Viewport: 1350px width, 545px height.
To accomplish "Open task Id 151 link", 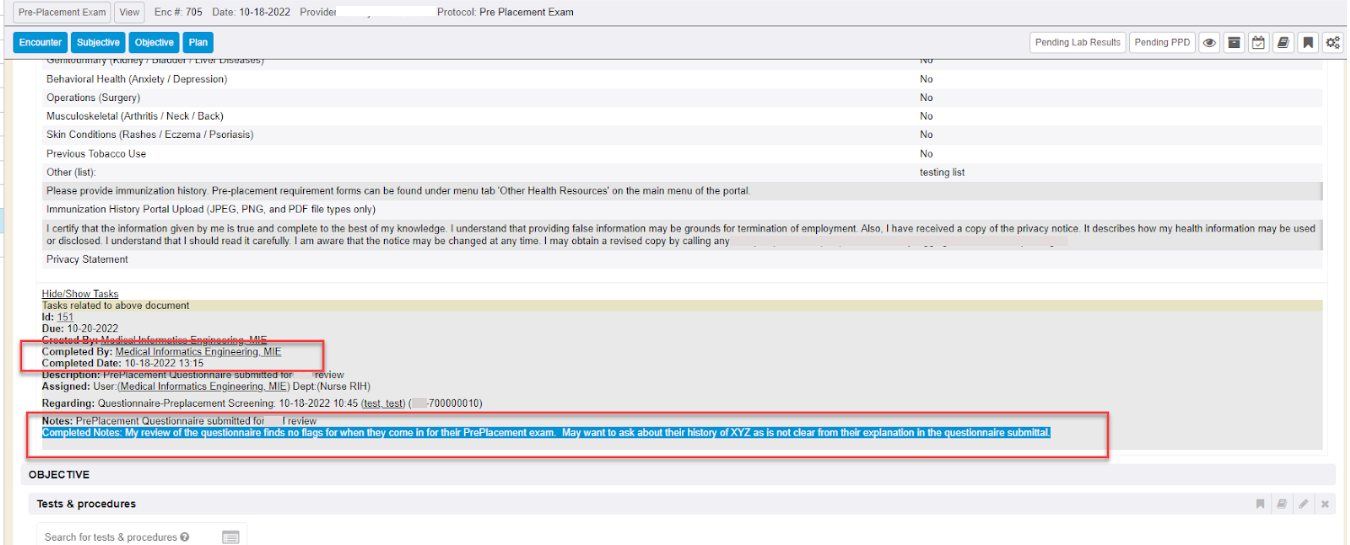I will coord(65,317).
